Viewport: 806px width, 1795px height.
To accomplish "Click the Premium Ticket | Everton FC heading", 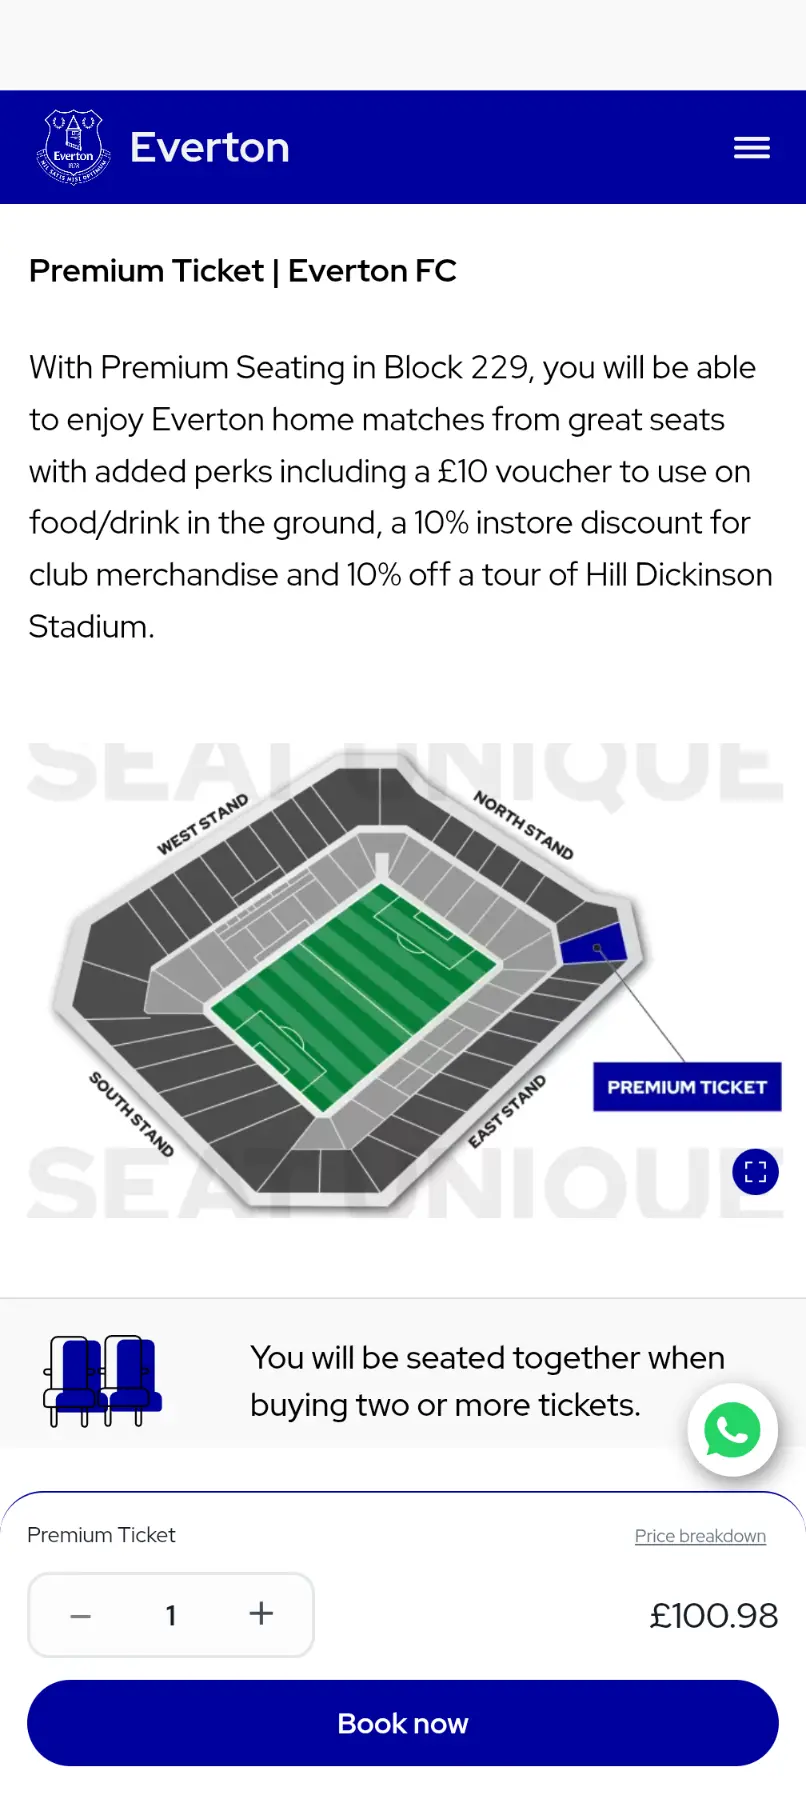I will tap(243, 271).
